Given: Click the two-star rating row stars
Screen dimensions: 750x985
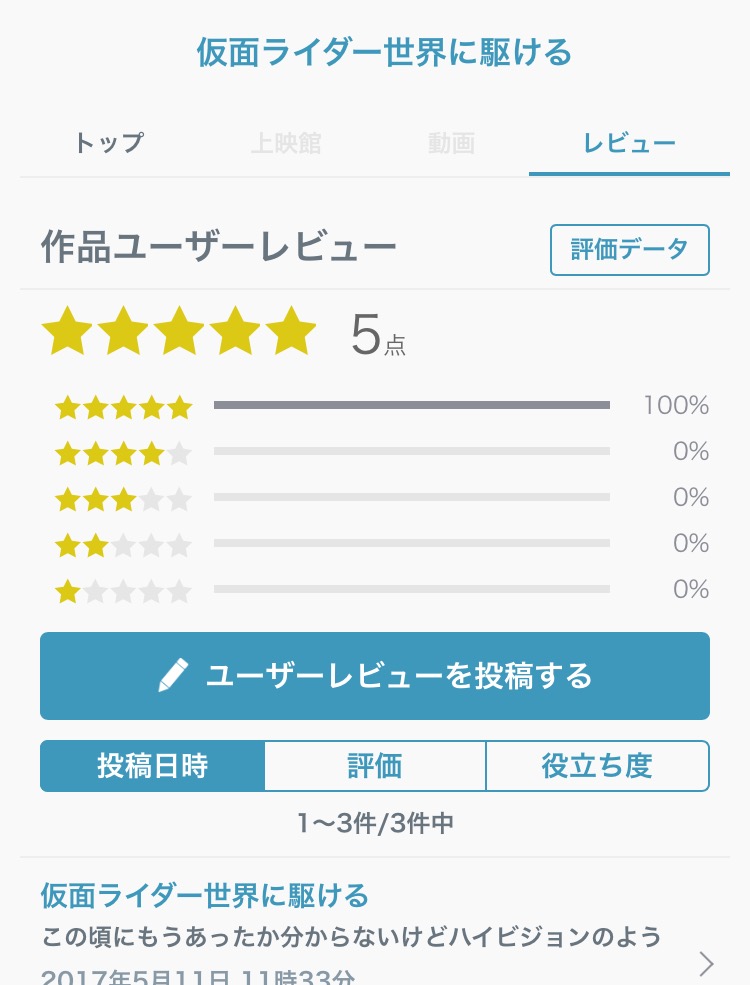Looking at the screenshot, I should (x=123, y=545).
